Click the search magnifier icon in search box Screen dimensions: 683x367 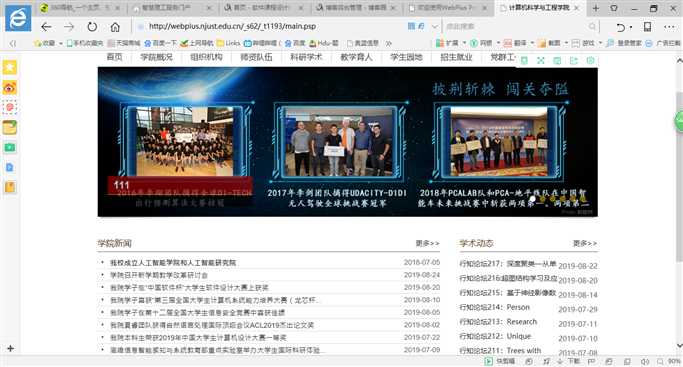[592, 27]
